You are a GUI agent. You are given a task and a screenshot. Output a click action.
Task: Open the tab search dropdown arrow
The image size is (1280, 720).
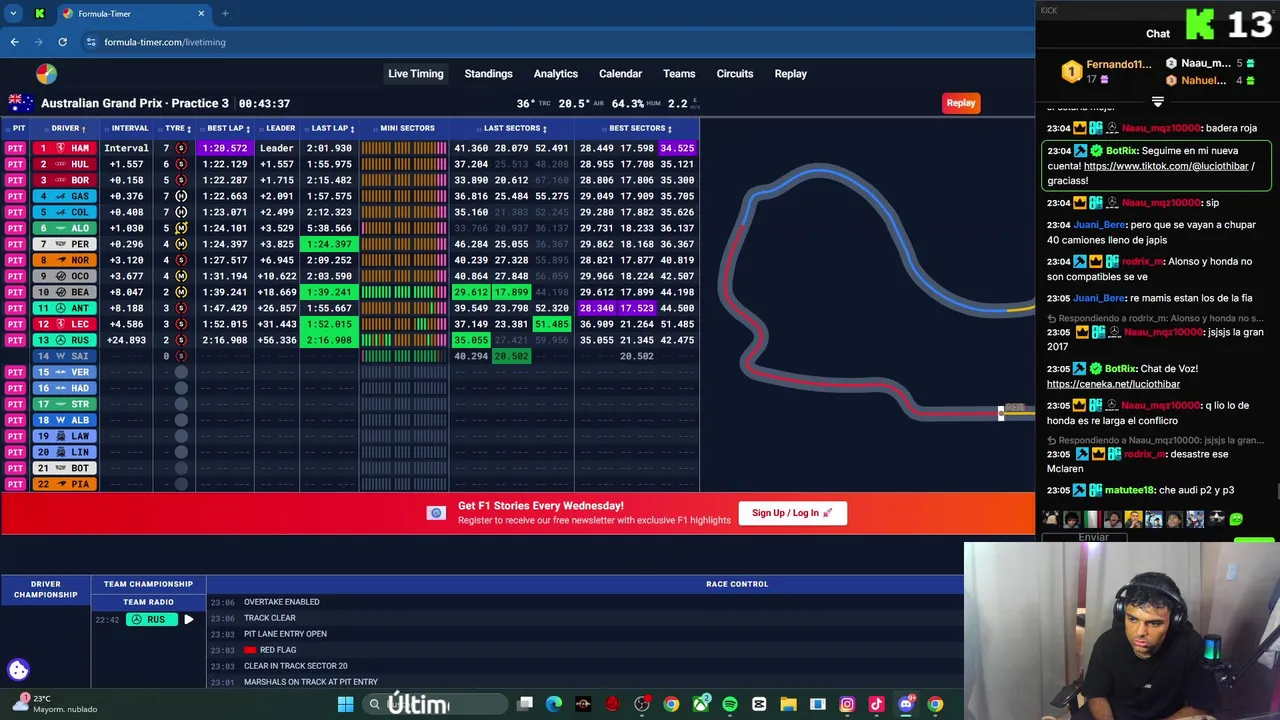point(13,14)
